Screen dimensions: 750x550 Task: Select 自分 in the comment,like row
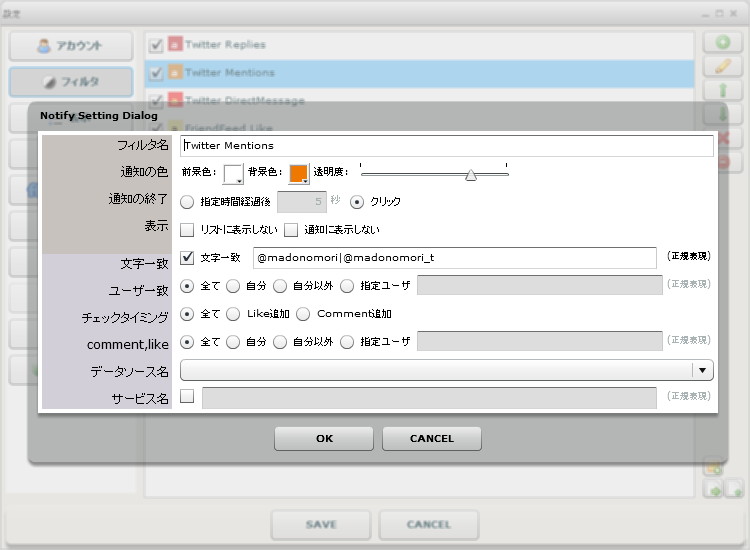click(233, 342)
